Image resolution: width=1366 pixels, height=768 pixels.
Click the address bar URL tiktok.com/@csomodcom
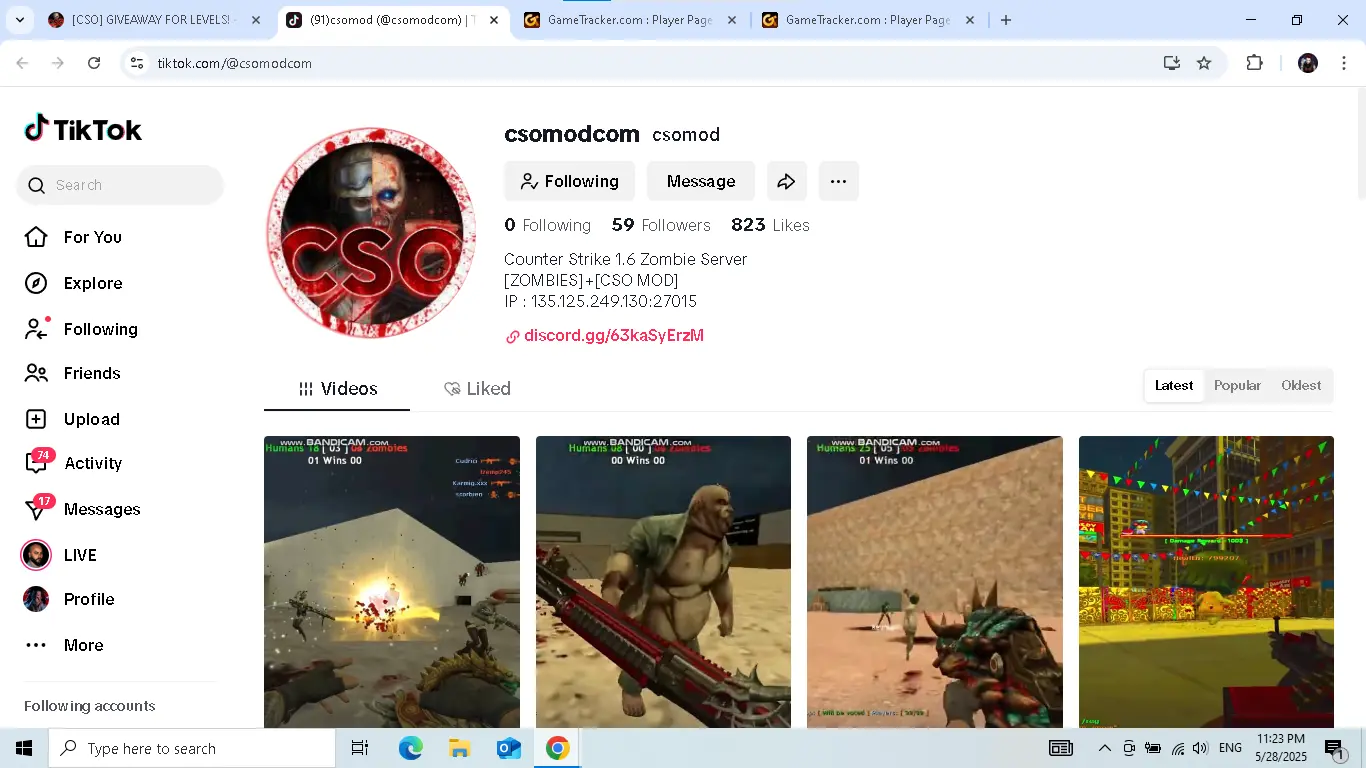pos(235,63)
